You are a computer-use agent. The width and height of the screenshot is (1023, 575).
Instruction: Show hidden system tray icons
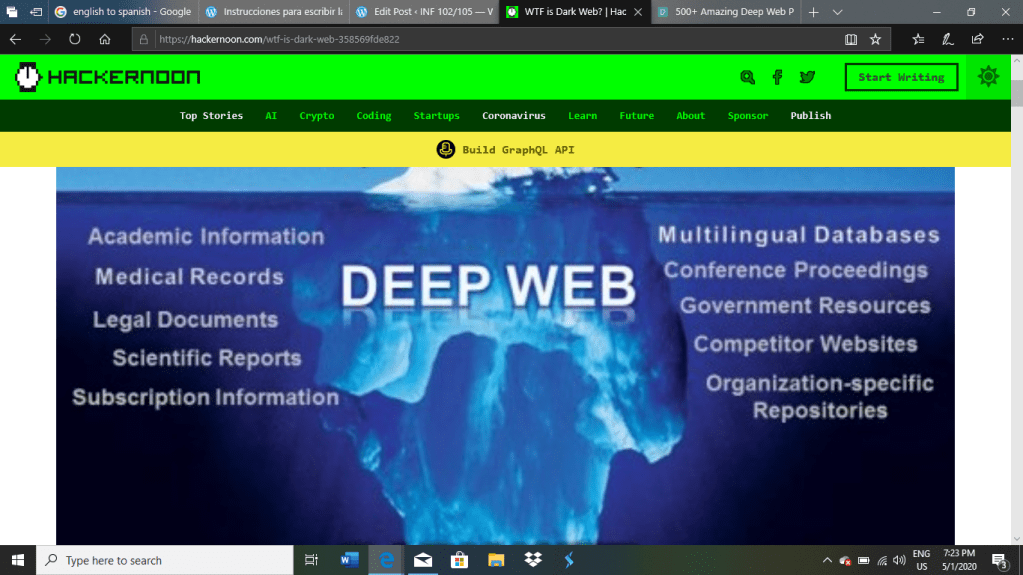pos(827,560)
